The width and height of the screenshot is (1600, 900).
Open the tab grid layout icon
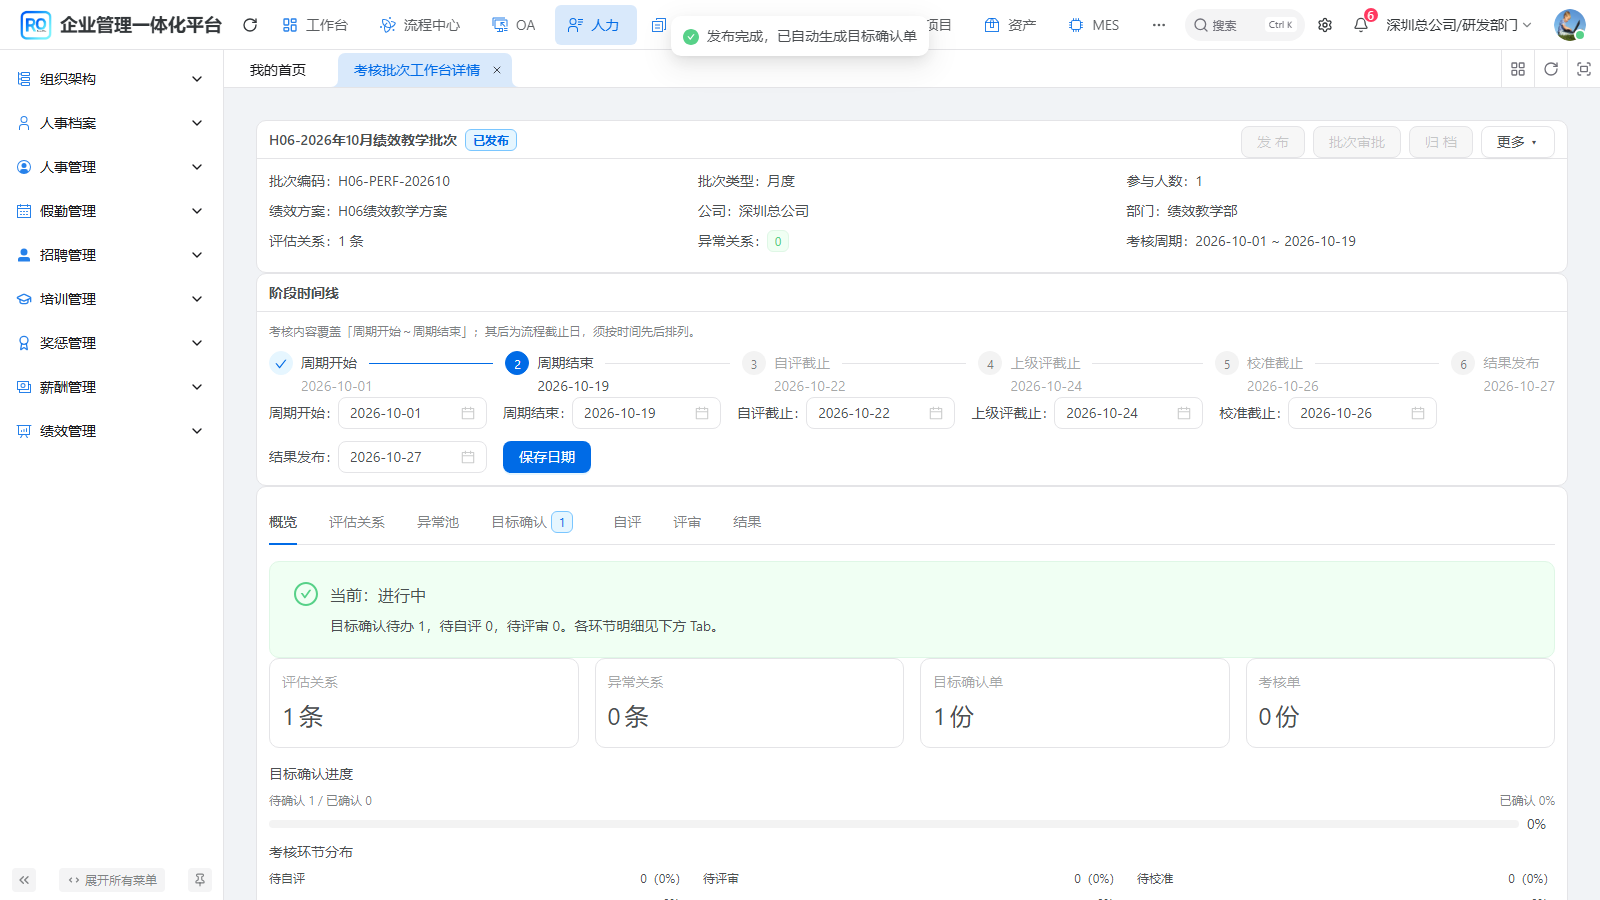(x=1518, y=69)
